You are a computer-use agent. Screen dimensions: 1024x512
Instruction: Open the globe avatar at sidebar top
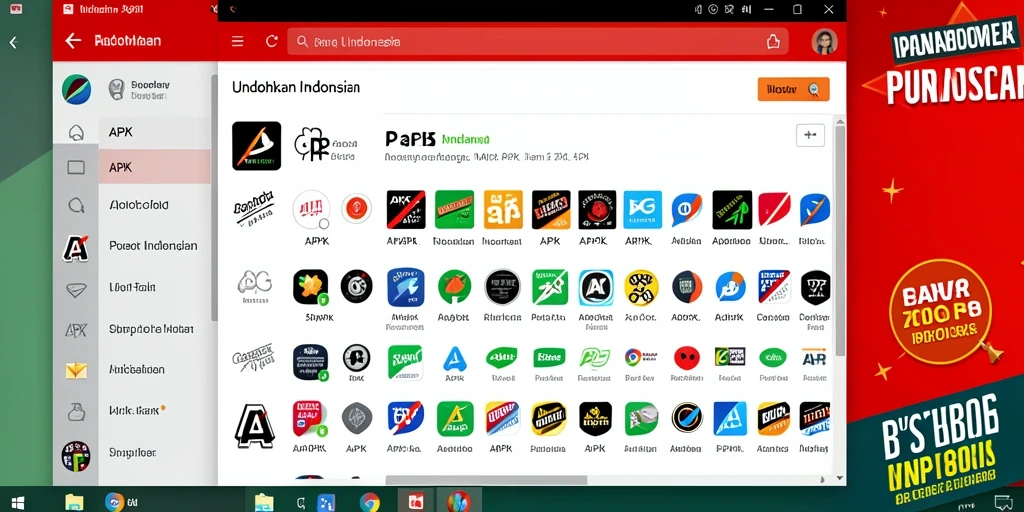(76, 89)
